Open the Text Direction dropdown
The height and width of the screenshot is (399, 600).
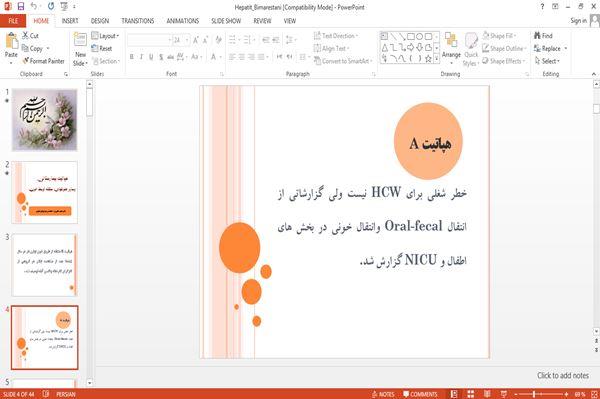pyautogui.click(x=336, y=36)
